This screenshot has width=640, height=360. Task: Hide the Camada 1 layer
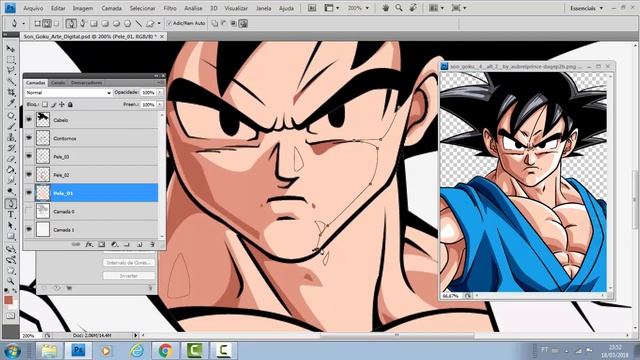click(29, 229)
